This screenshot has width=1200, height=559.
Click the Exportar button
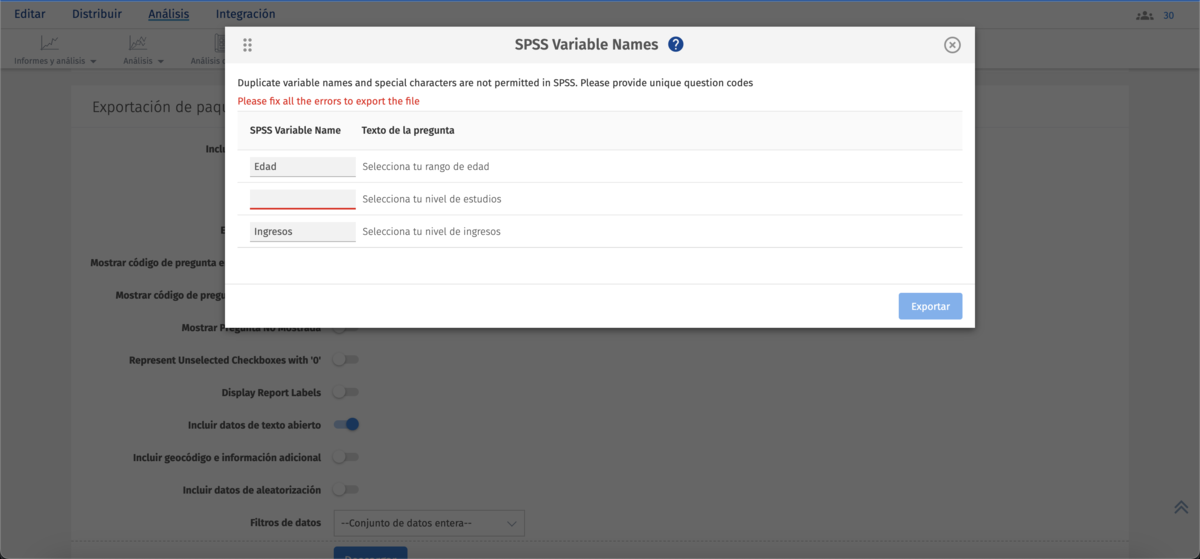pos(930,306)
